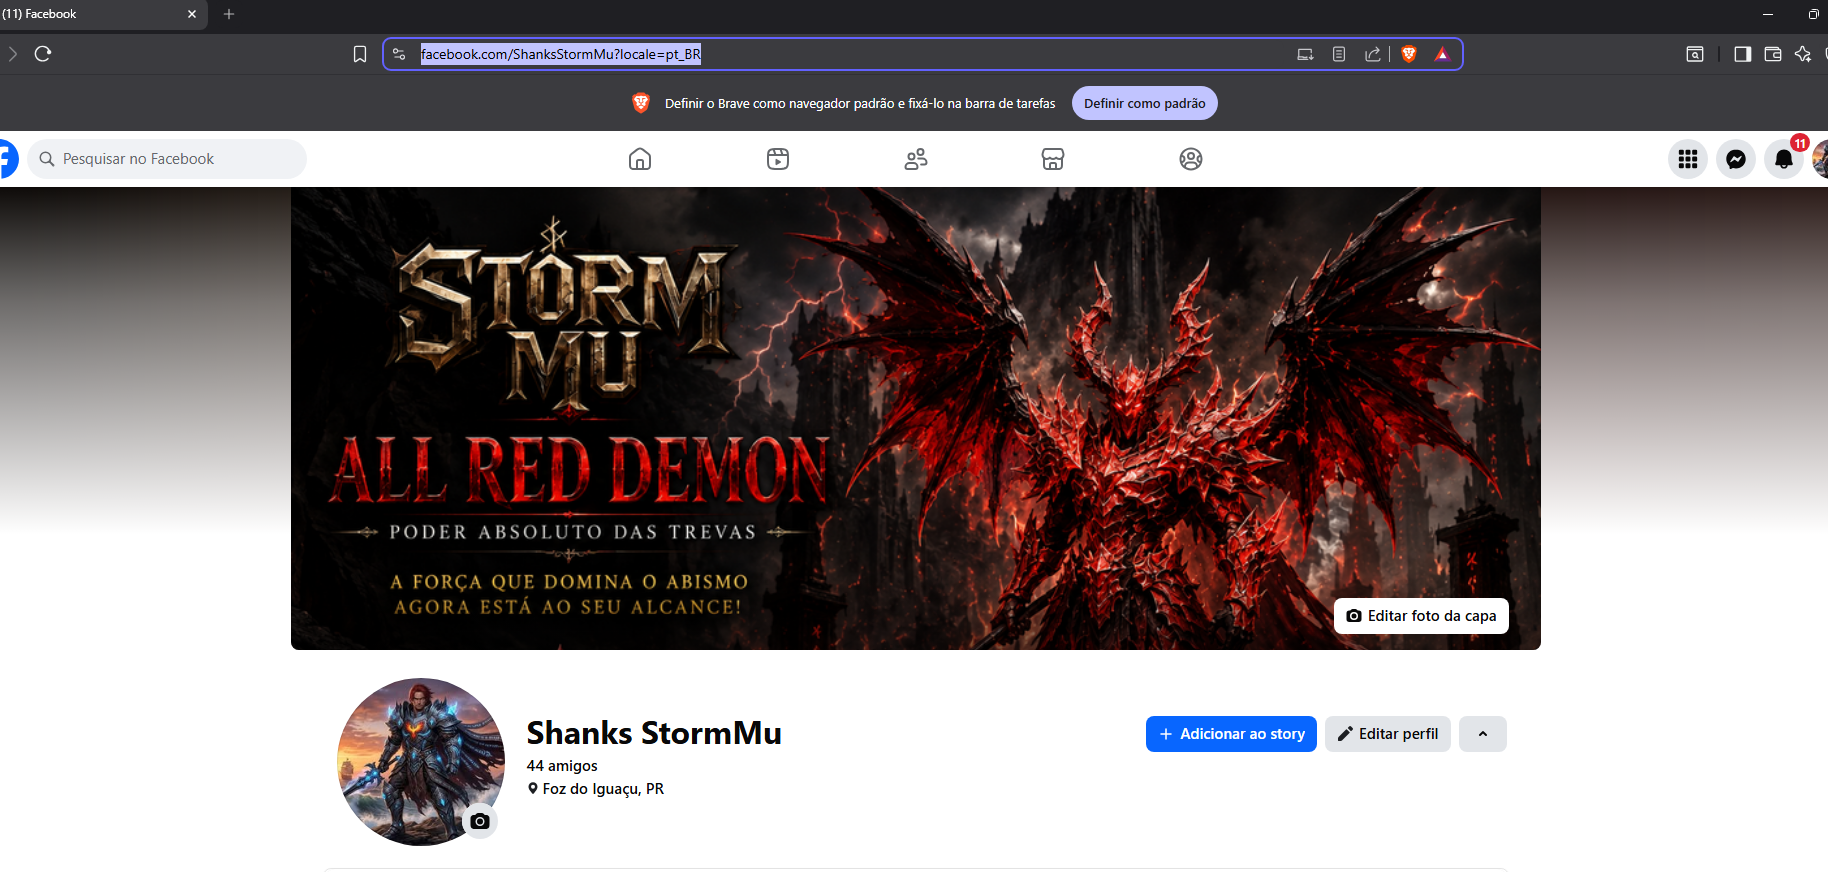Bookmark this page with the bookmark icon

(360, 54)
